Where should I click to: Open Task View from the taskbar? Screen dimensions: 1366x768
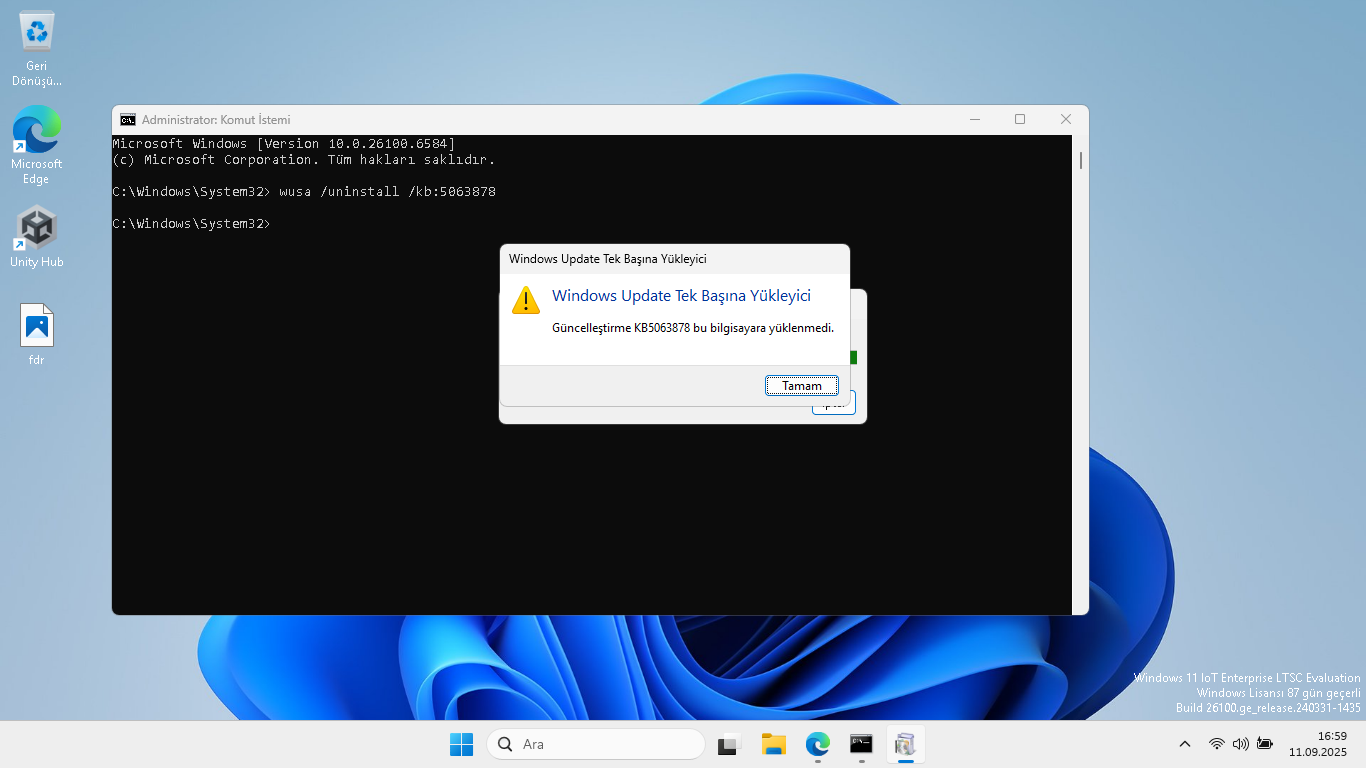728,744
